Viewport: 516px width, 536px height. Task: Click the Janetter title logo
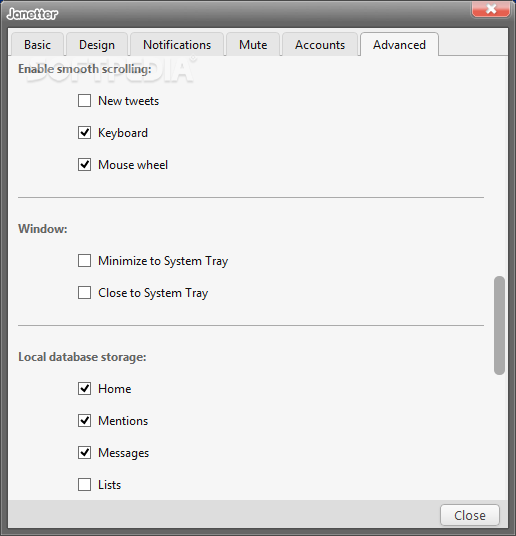(32, 14)
